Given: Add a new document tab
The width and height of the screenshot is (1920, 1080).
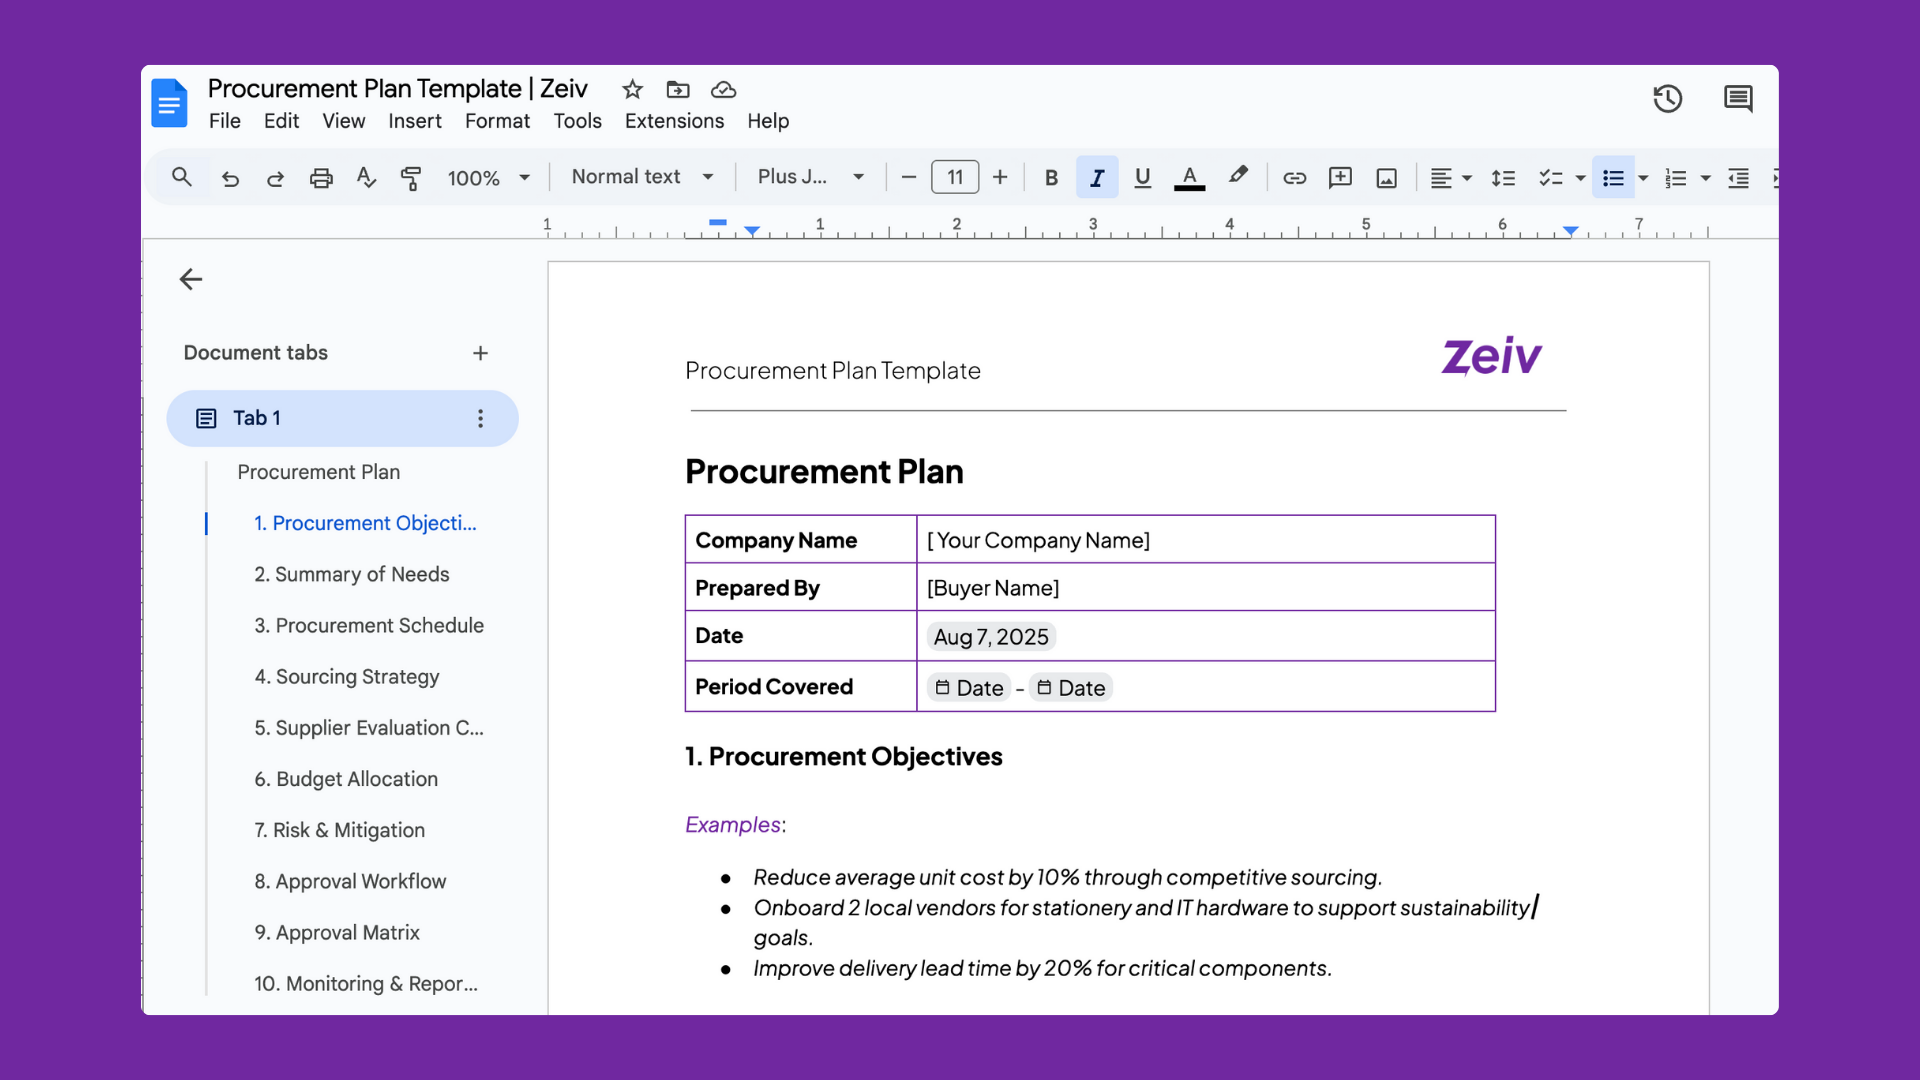Looking at the screenshot, I should pos(481,353).
